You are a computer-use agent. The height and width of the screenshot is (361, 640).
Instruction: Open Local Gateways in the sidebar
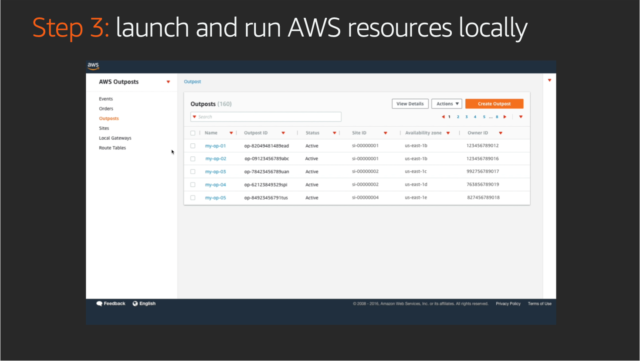(x=115, y=138)
